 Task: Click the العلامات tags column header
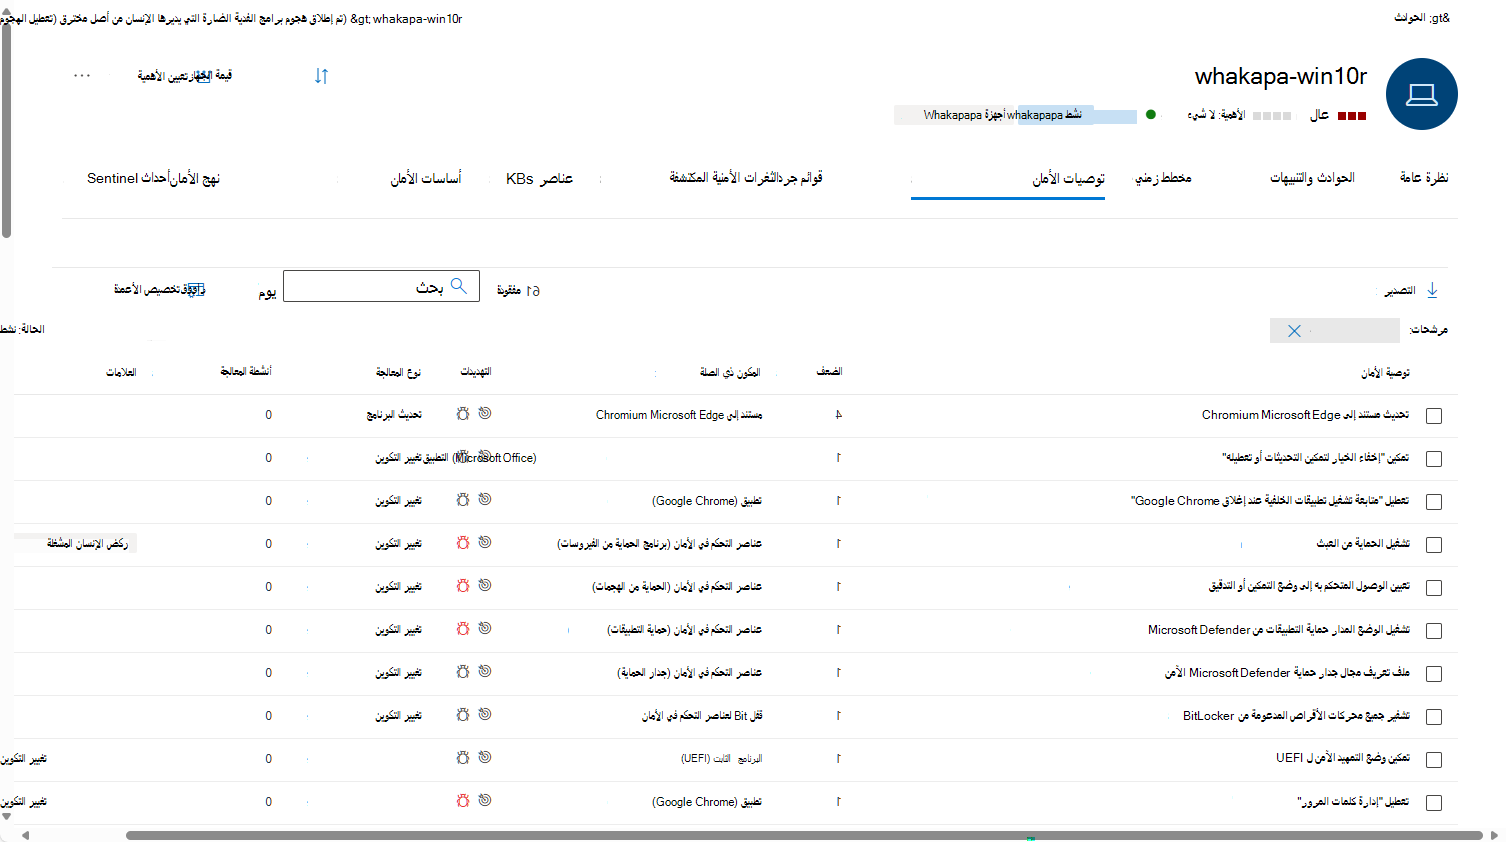point(121,372)
